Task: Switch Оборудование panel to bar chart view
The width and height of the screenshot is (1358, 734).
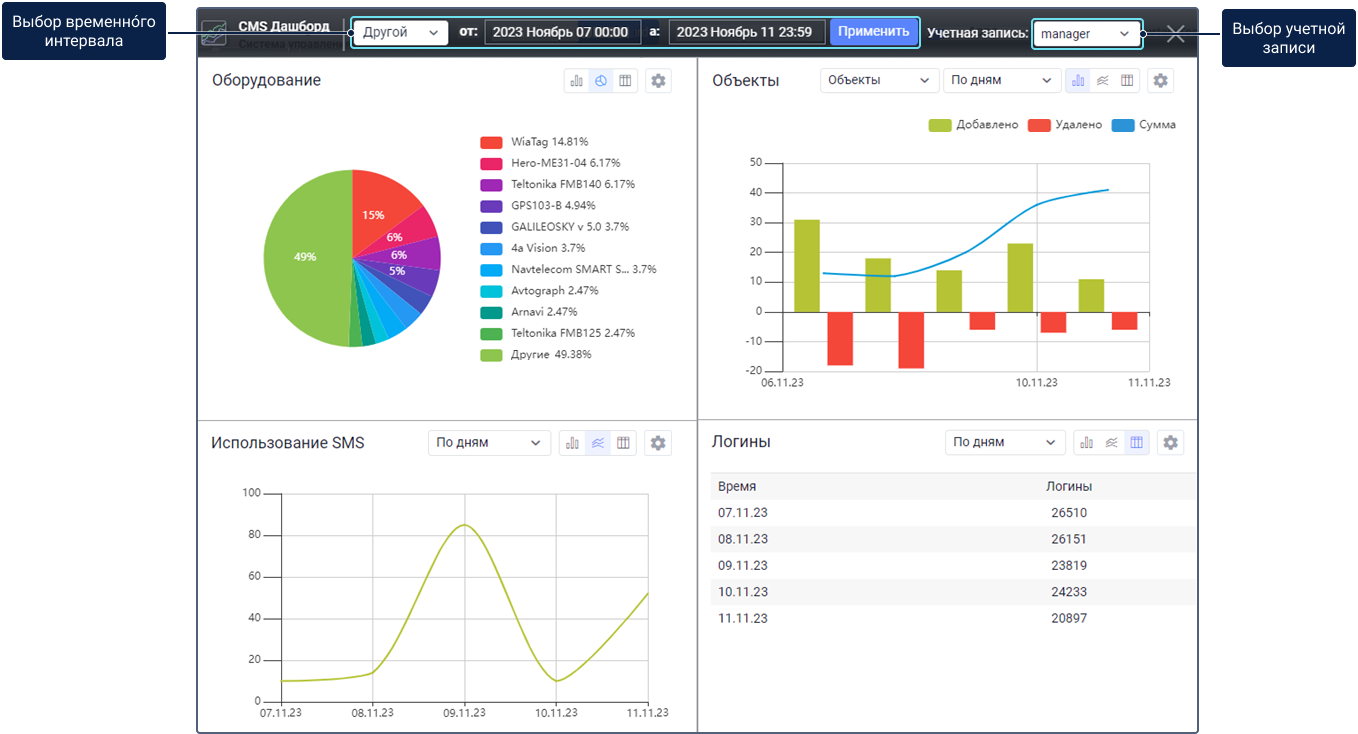Action: pyautogui.click(x=576, y=81)
